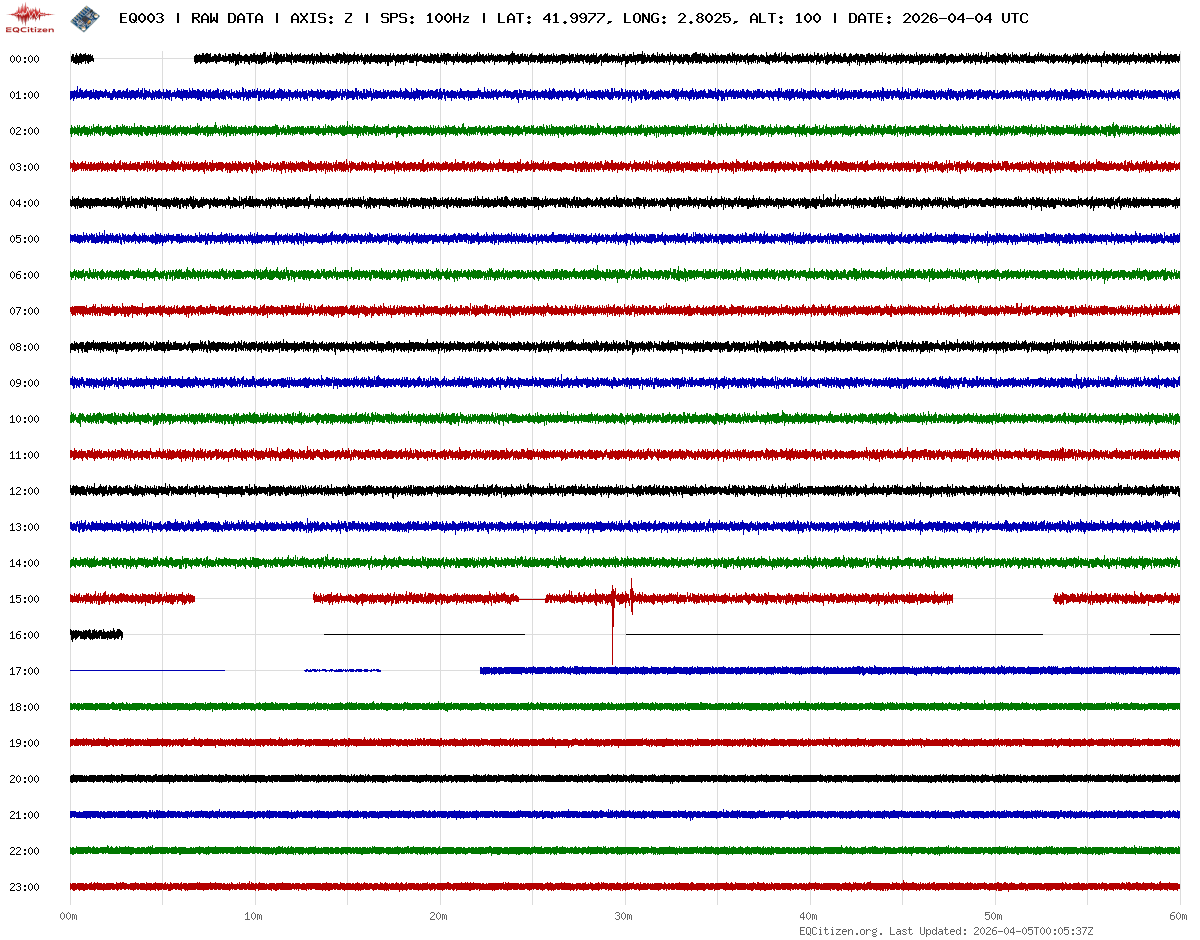The image size is (1200, 940).
Task: Click the 23:00 hour label
Action: coord(24,887)
